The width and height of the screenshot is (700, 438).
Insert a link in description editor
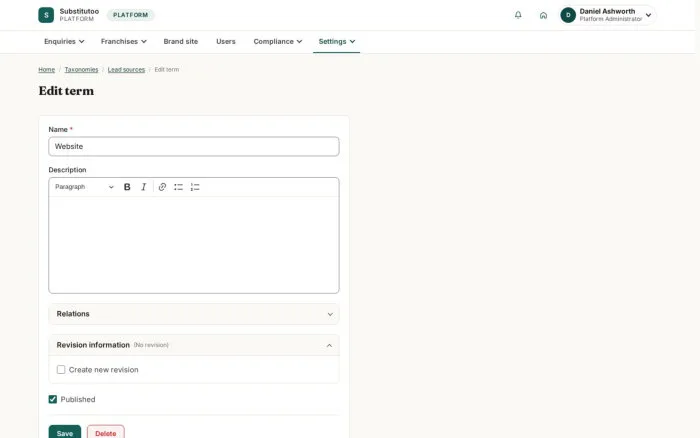[x=162, y=187]
